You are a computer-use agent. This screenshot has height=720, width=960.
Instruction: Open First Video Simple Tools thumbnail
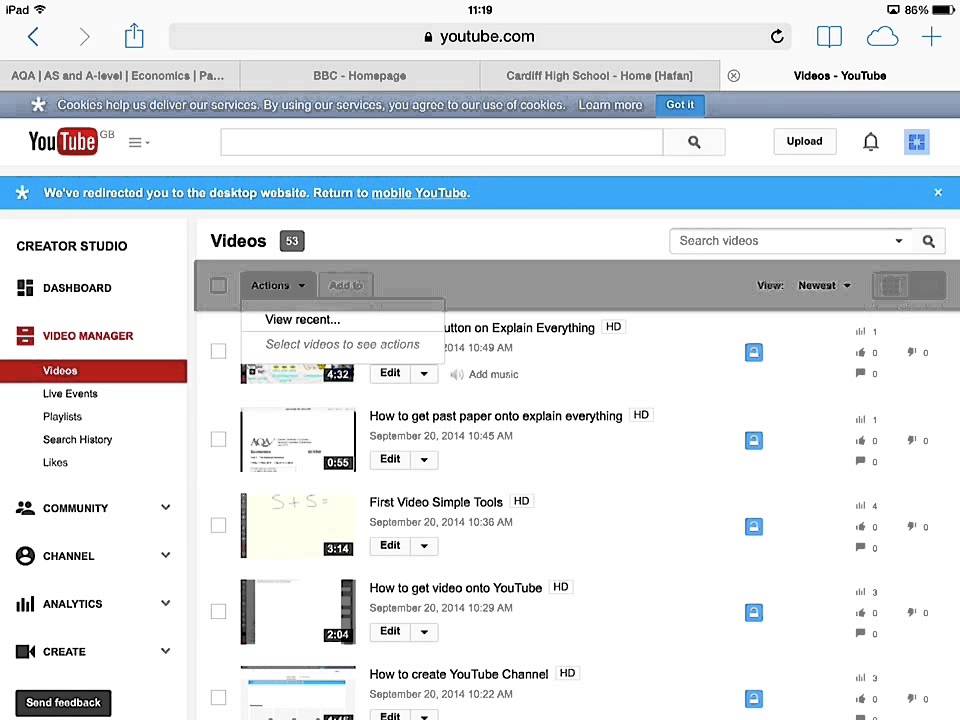[x=298, y=525]
